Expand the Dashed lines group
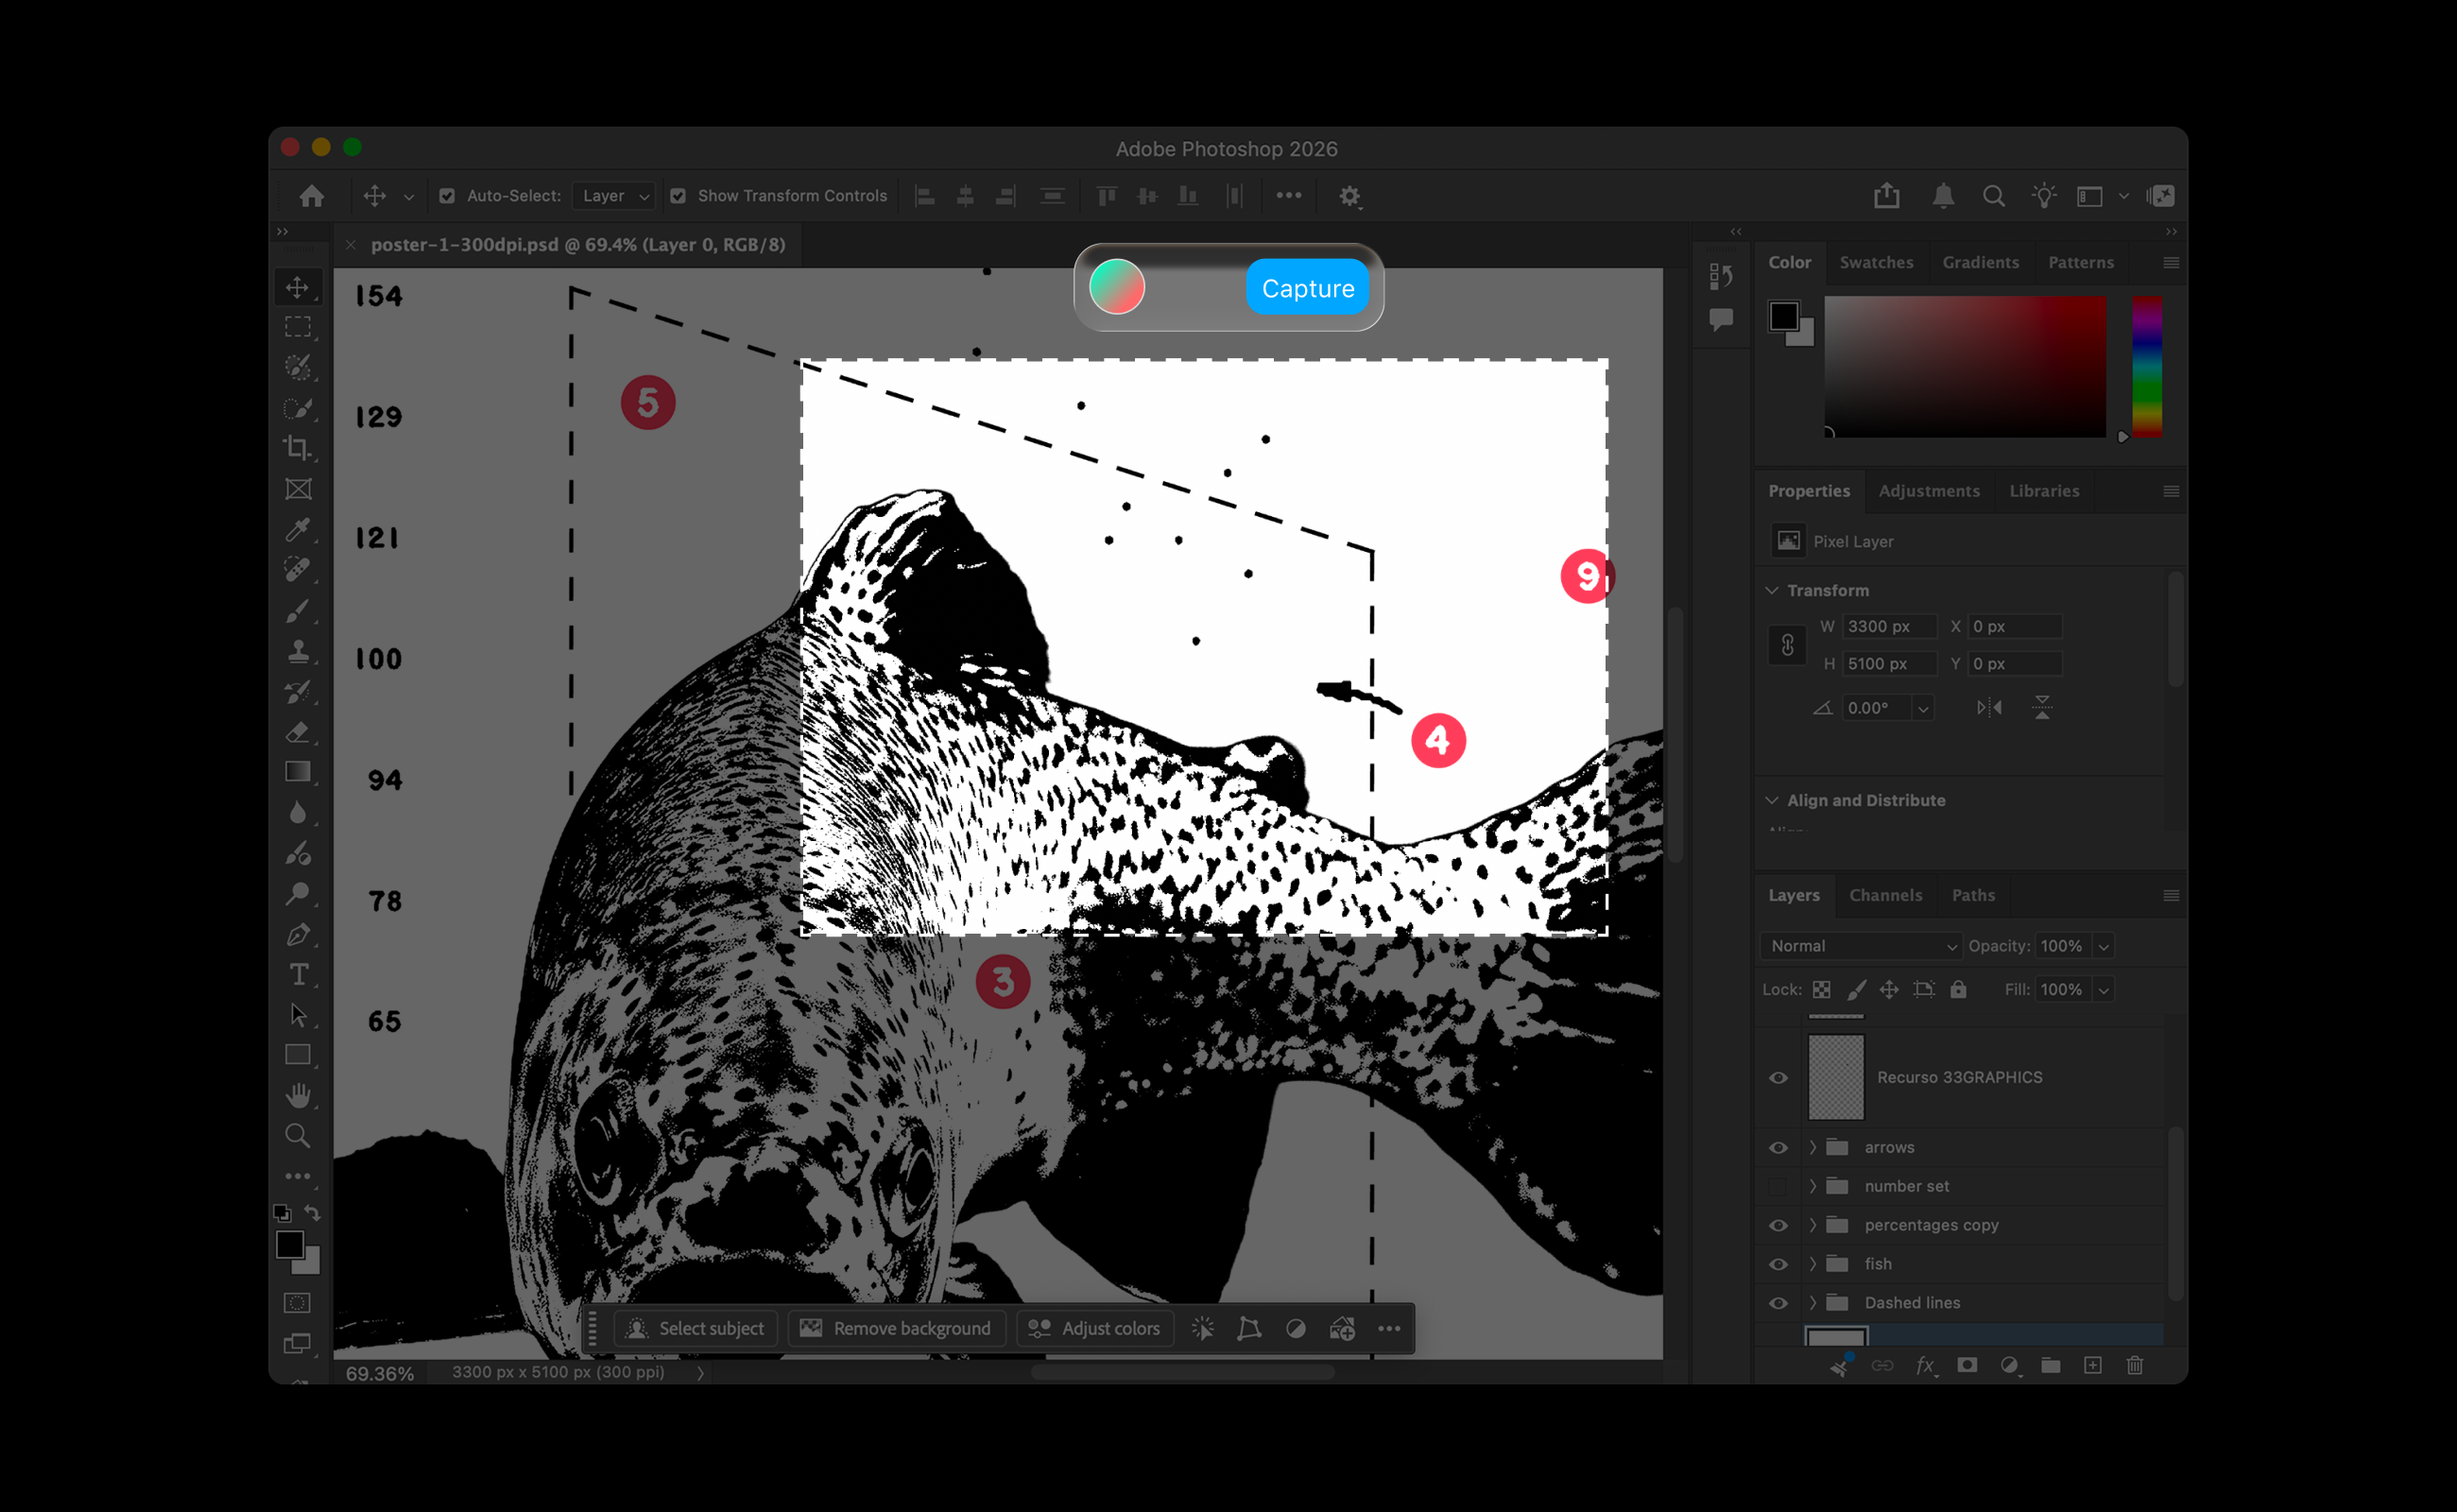This screenshot has width=2457, height=1512. 1812,1304
